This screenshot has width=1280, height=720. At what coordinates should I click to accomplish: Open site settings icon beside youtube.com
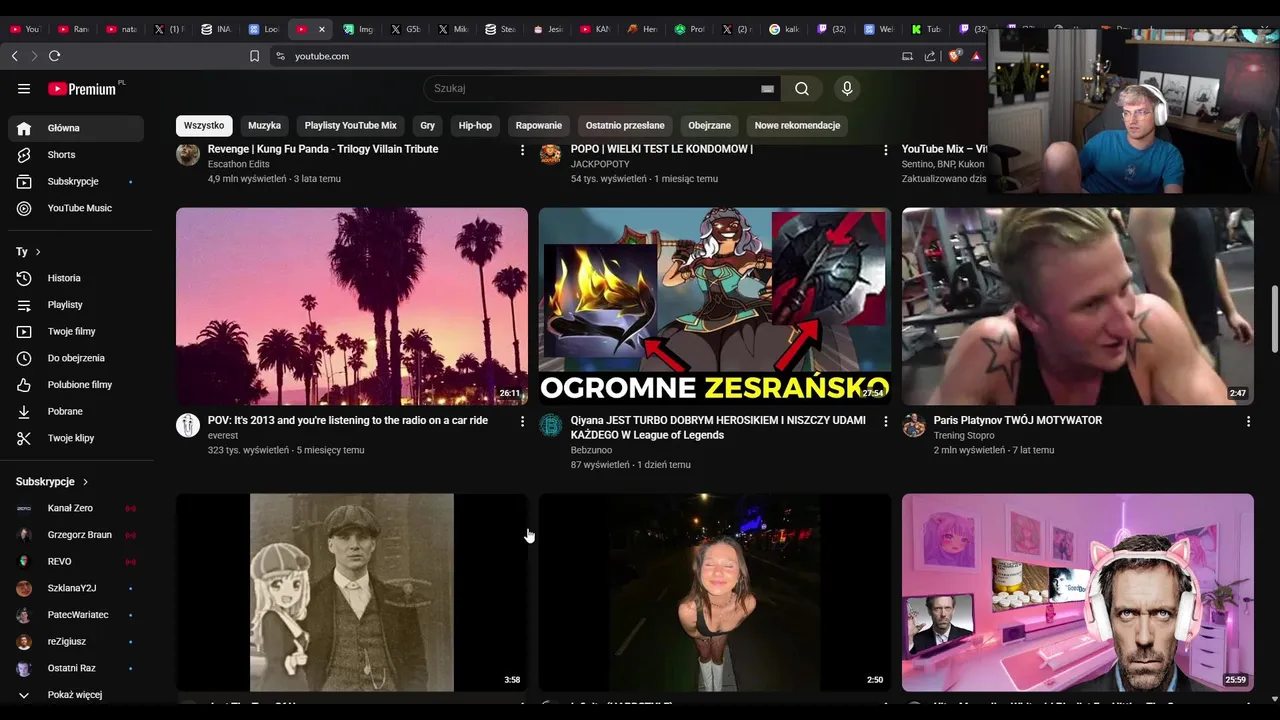280,56
